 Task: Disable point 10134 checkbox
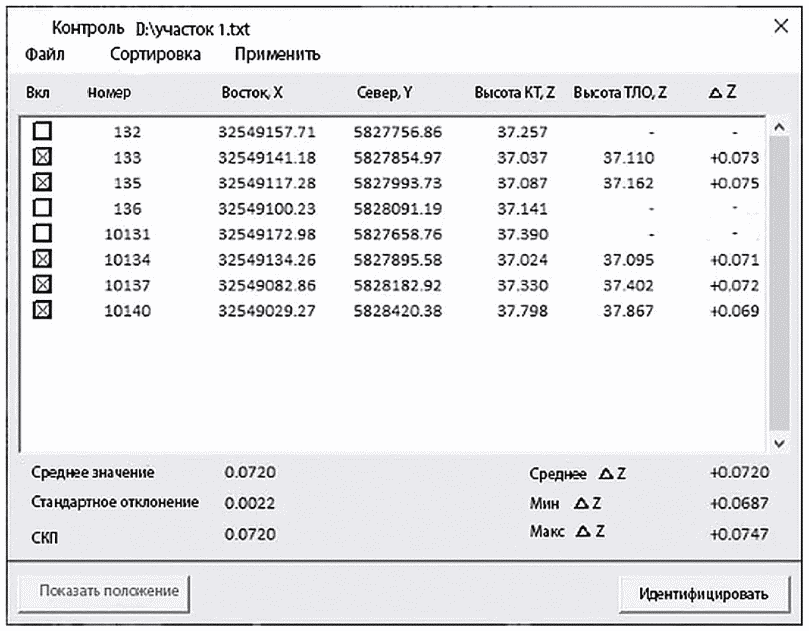coord(42,260)
